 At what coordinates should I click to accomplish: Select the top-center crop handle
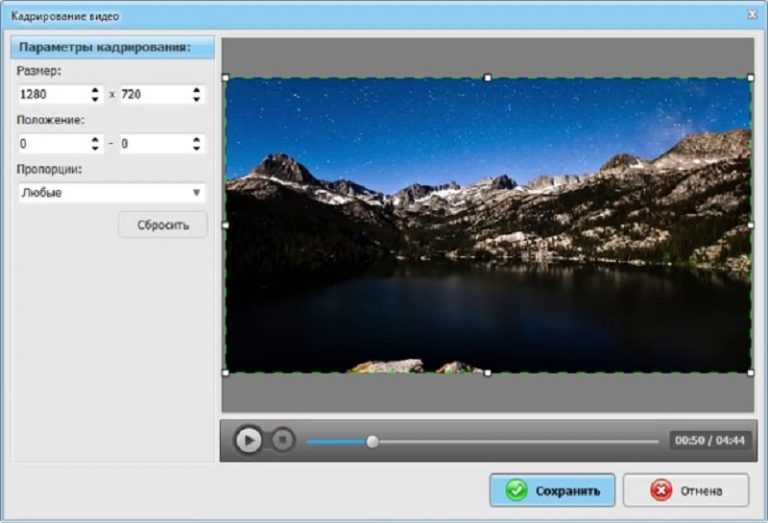(x=487, y=77)
